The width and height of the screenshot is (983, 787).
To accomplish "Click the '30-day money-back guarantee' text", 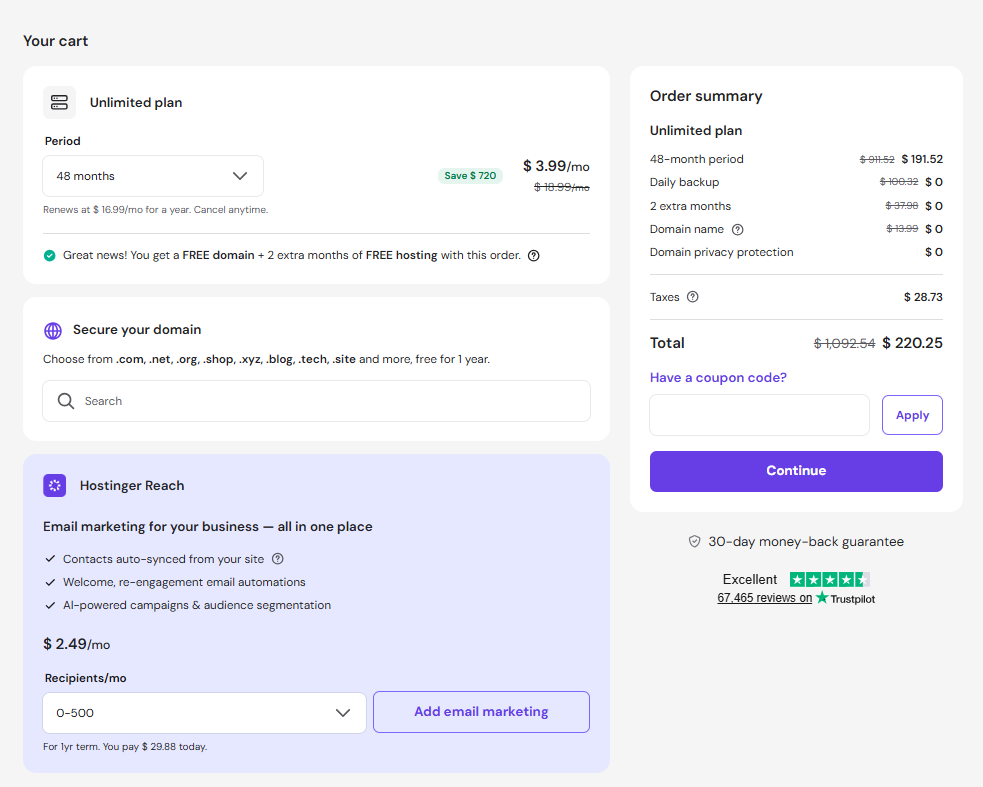I will tap(806, 542).
